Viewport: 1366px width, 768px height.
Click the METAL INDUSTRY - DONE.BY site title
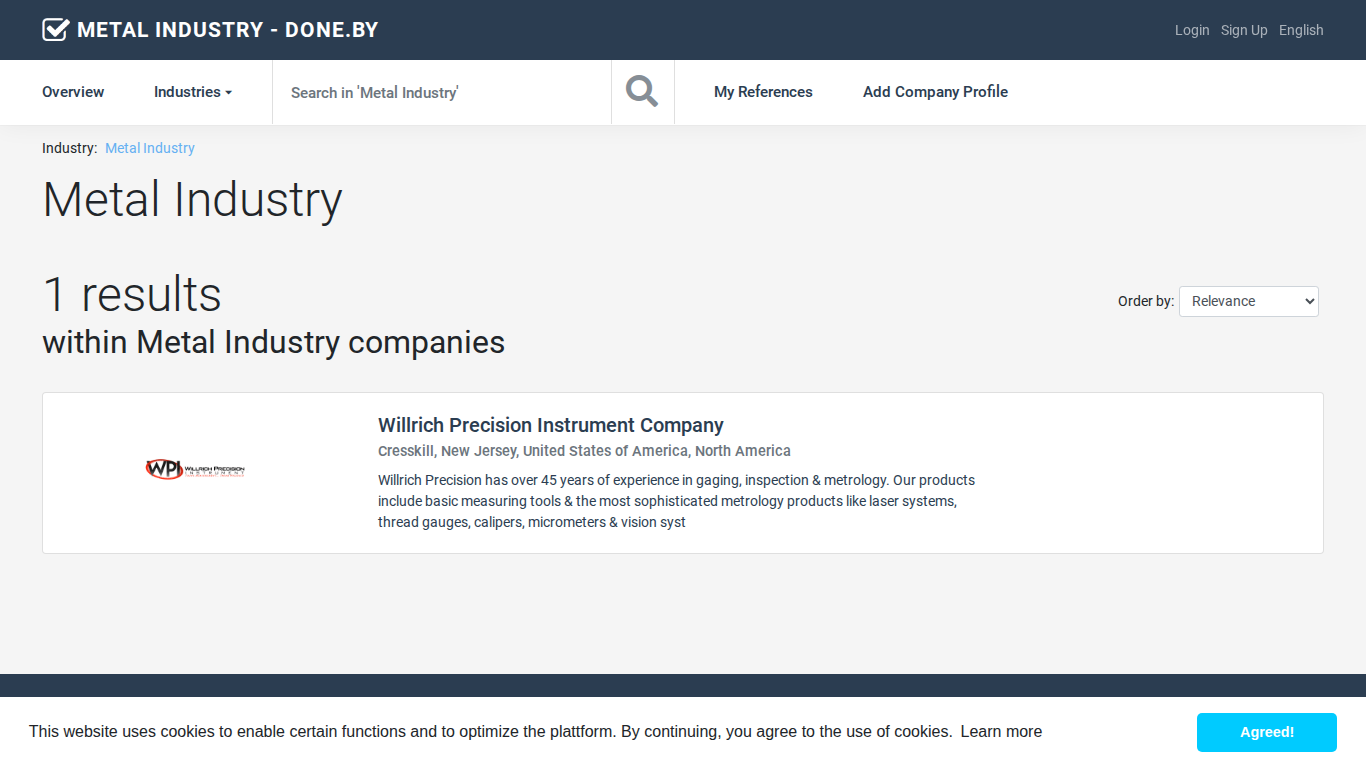point(228,30)
